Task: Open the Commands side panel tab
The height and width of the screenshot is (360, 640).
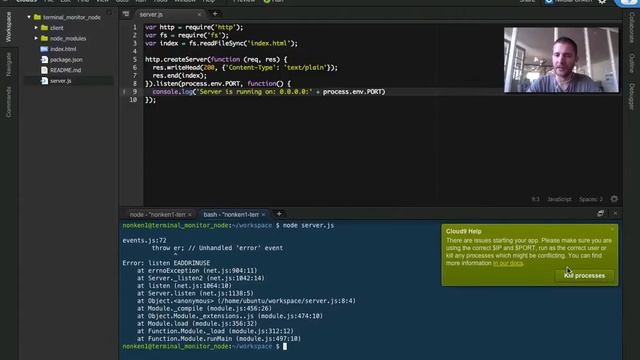Action: [x=9, y=102]
